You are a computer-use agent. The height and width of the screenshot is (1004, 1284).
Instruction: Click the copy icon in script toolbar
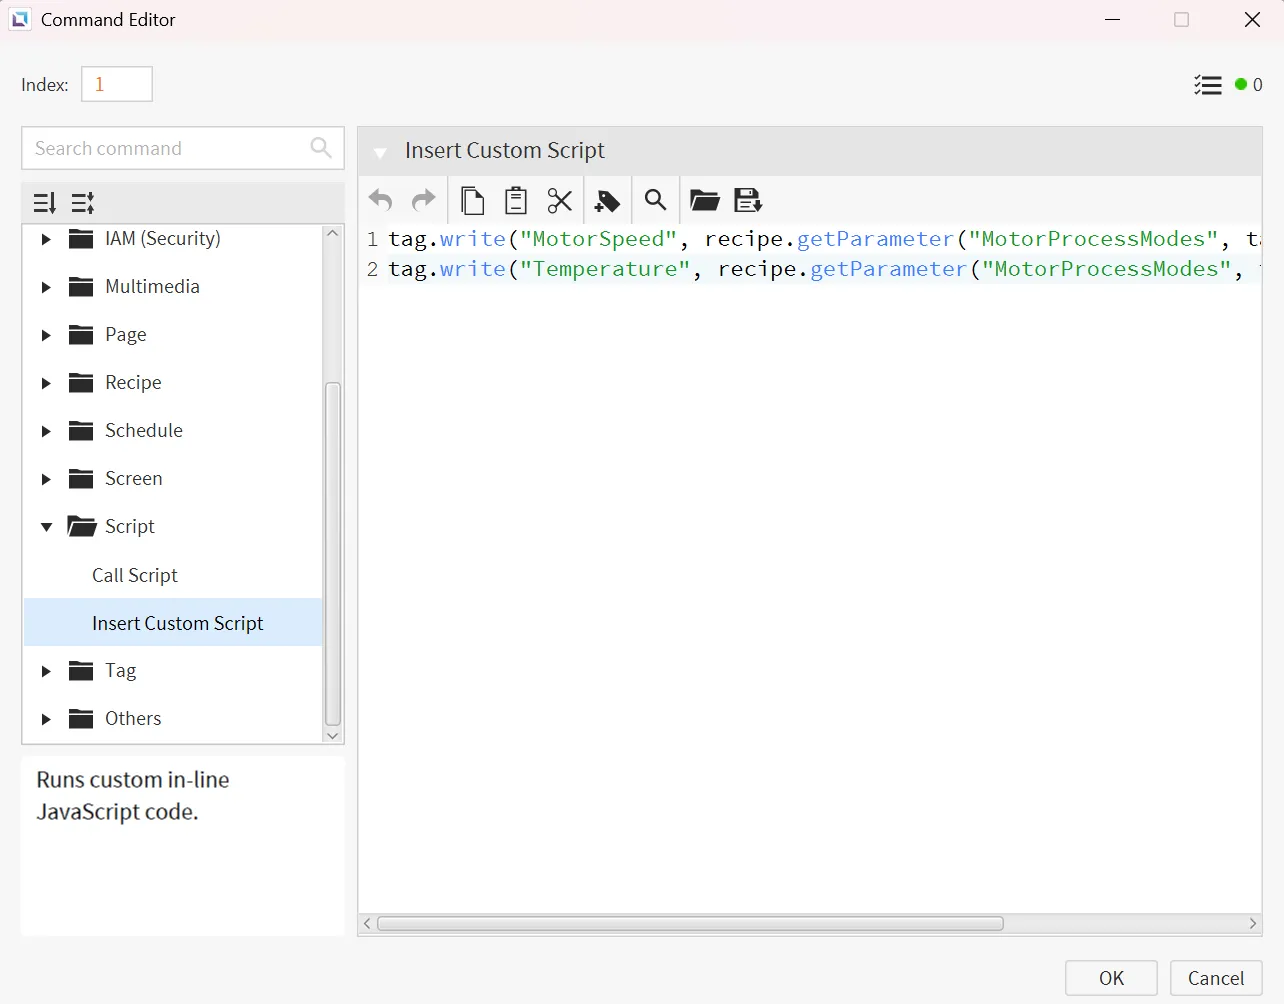(473, 201)
